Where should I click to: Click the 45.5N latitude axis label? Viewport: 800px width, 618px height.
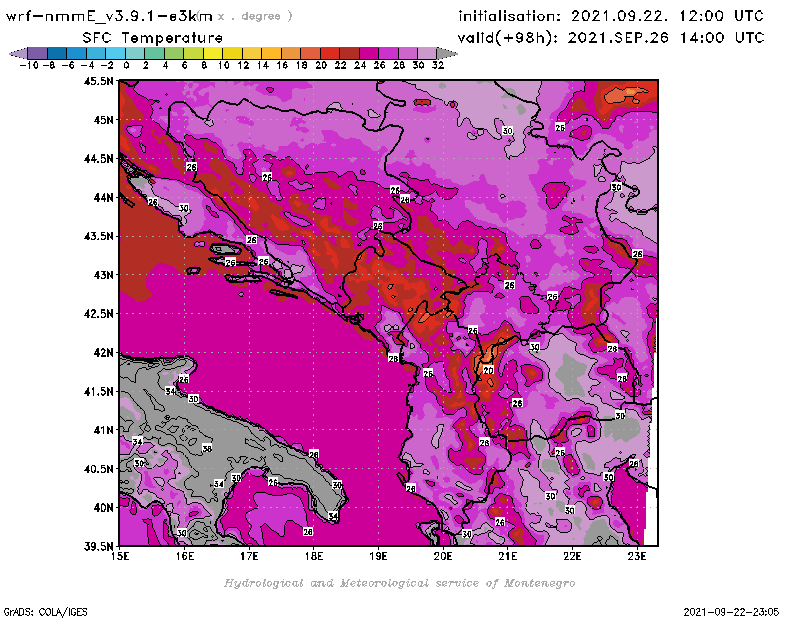[98, 81]
